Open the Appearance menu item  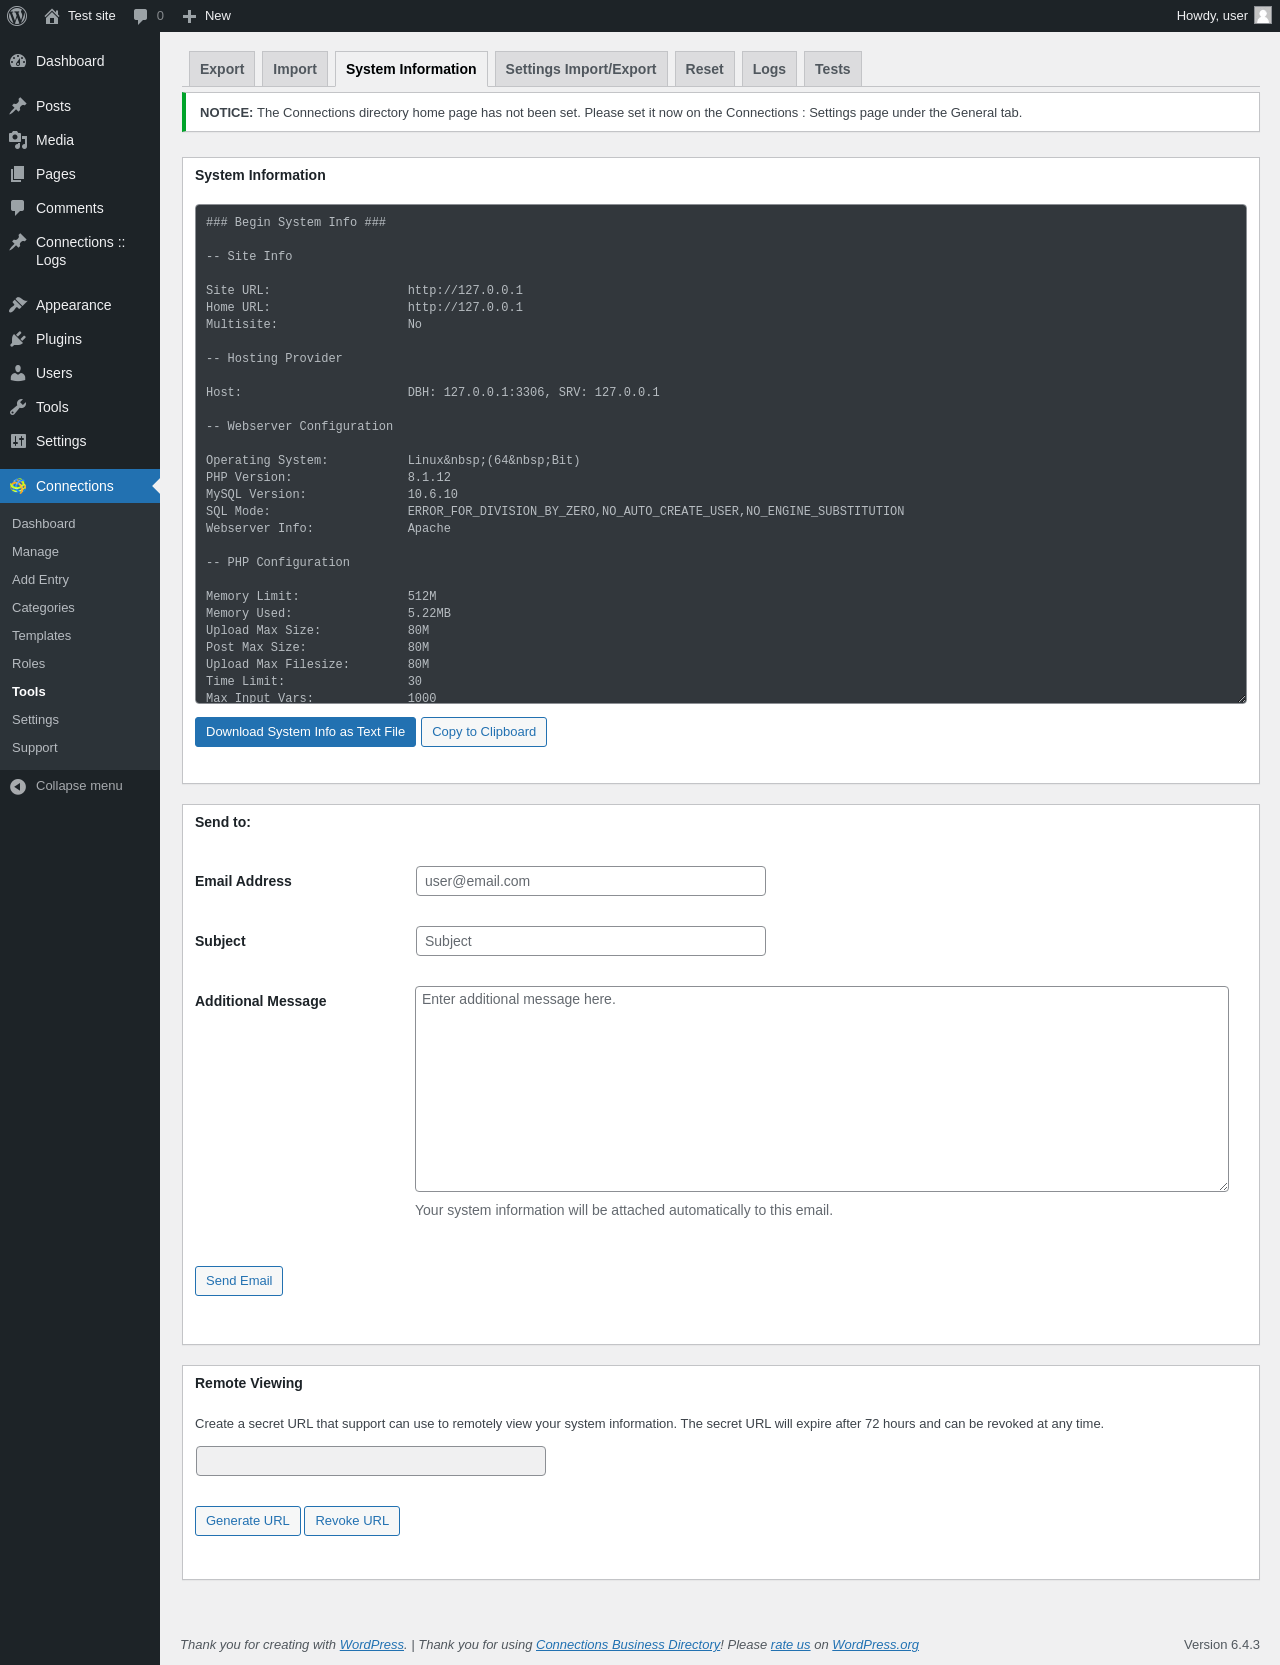coord(80,305)
